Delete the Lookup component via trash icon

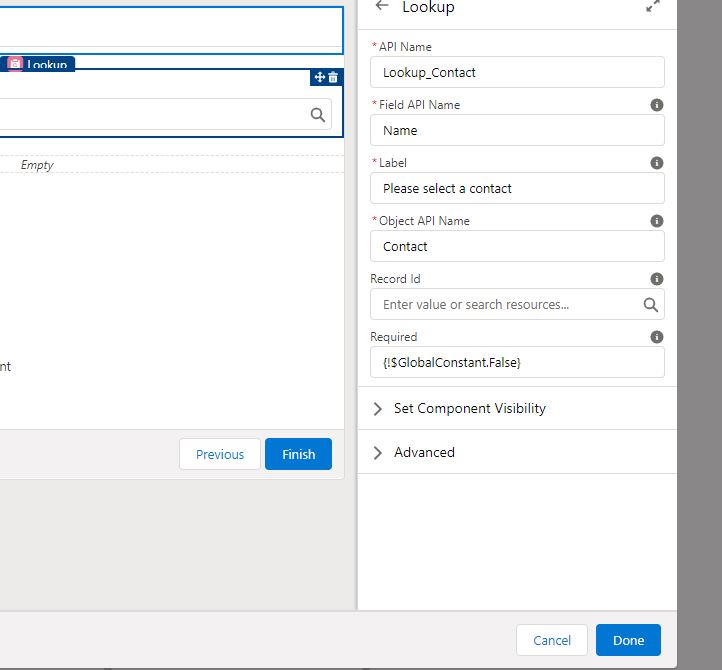click(333, 77)
